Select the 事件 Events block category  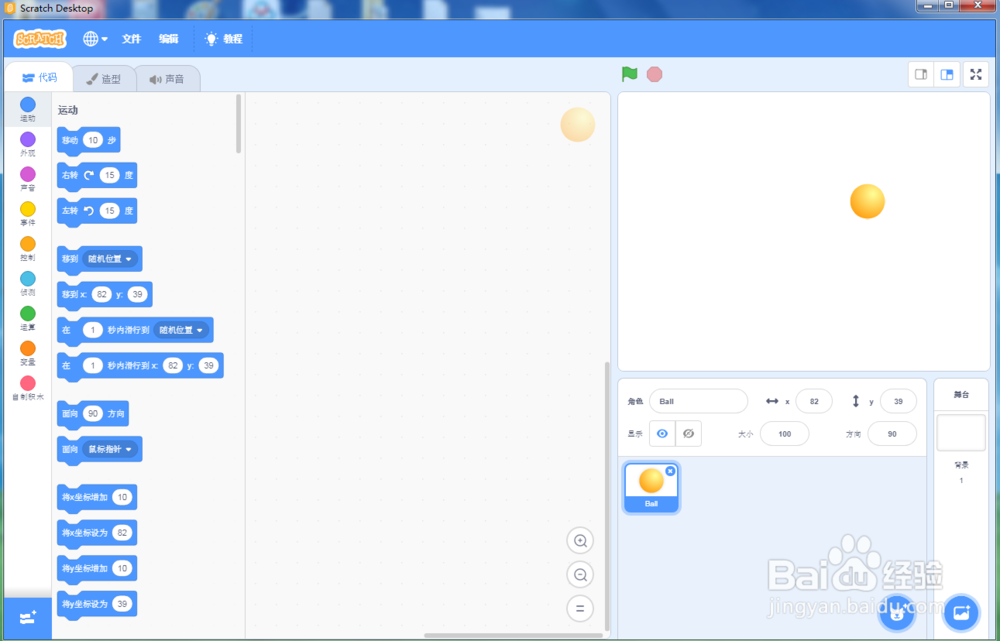pos(27,215)
